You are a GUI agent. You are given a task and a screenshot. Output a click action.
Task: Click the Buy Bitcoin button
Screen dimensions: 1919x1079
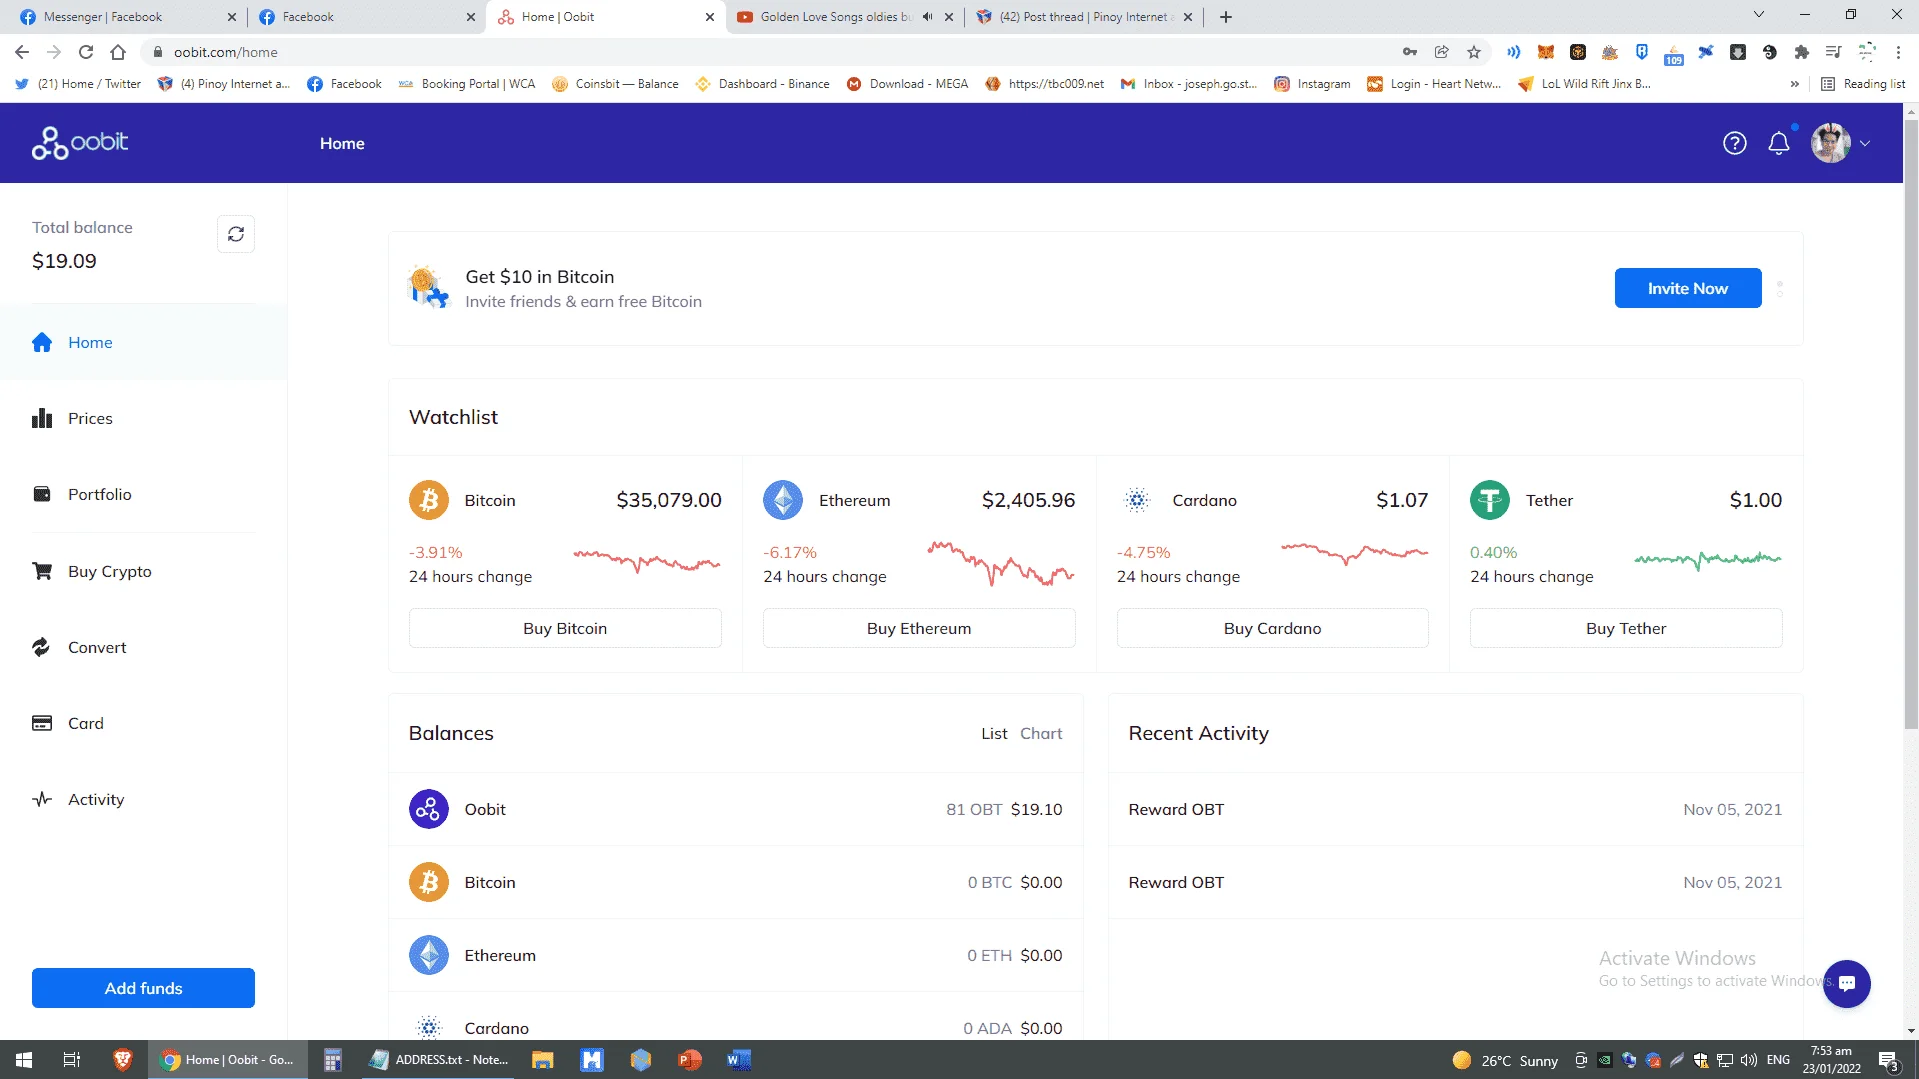(565, 628)
